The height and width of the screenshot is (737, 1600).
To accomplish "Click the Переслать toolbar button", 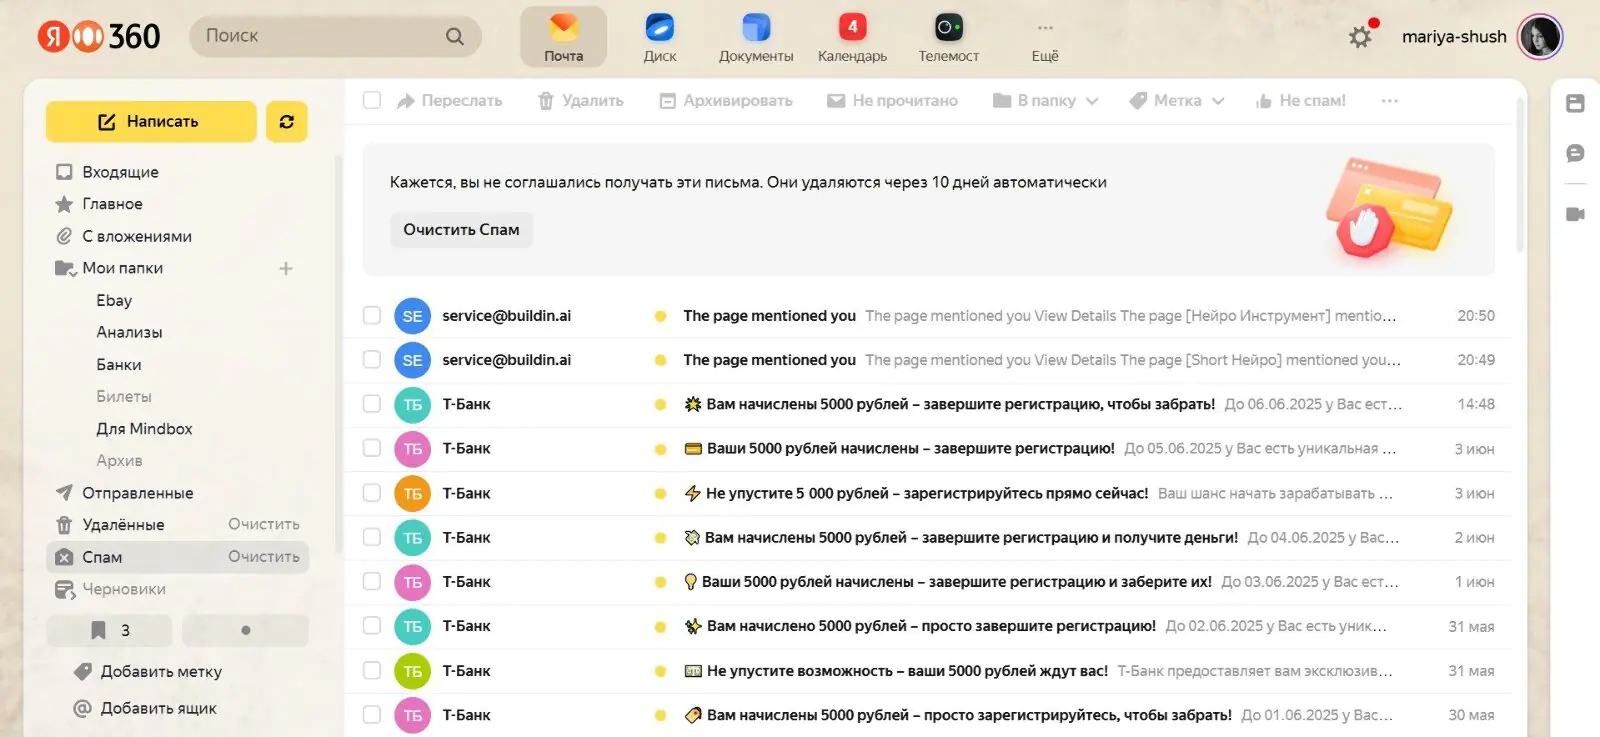I will tap(449, 100).
